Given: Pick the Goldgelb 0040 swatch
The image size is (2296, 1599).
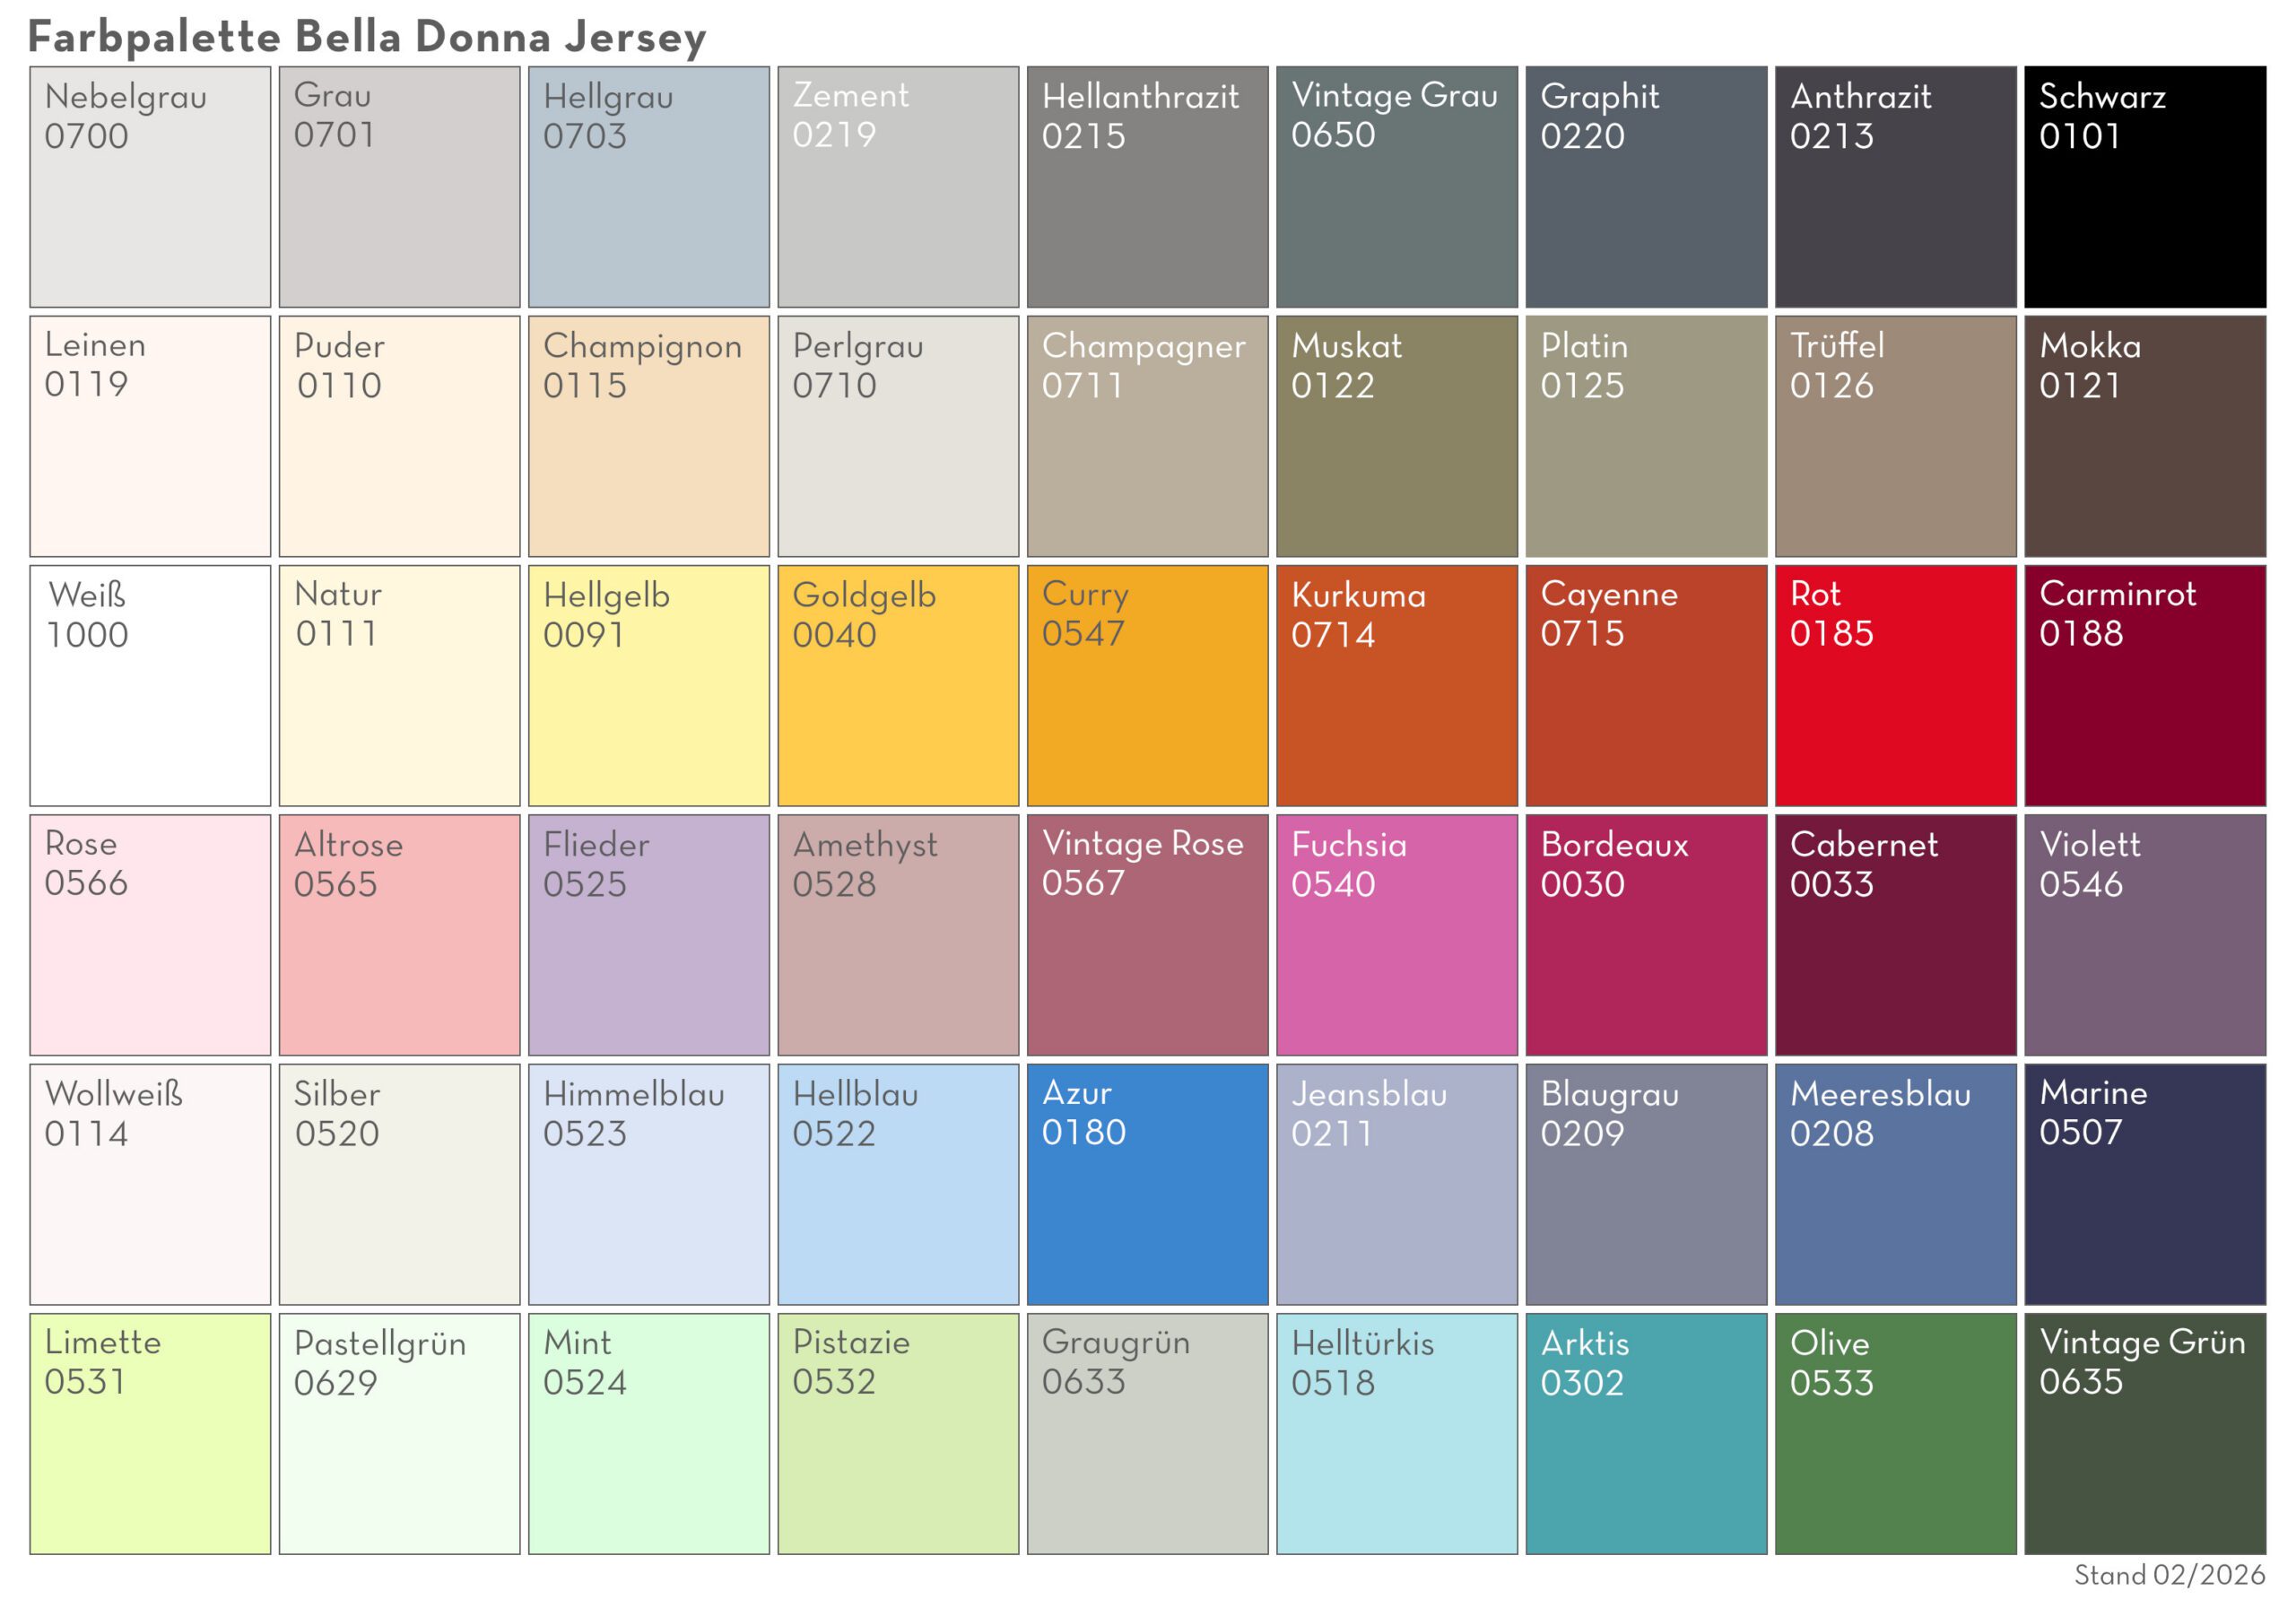Looking at the screenshot, I should [x=895, y=685].
